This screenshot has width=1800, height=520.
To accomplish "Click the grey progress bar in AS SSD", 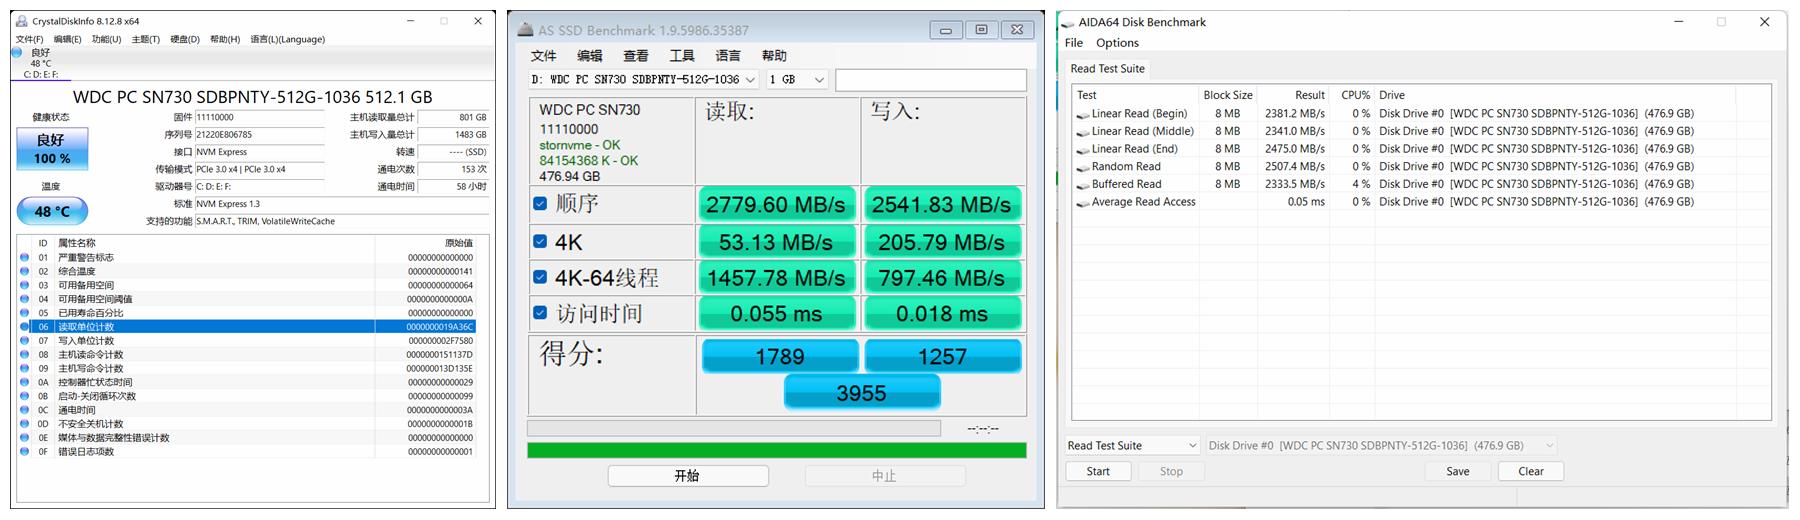I will pos(734,428).
